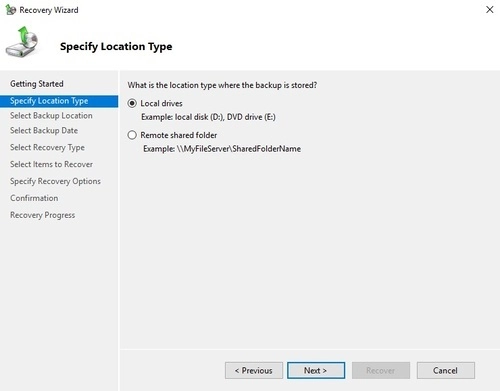Close the Recovery Wizard window

coord(490,10)
